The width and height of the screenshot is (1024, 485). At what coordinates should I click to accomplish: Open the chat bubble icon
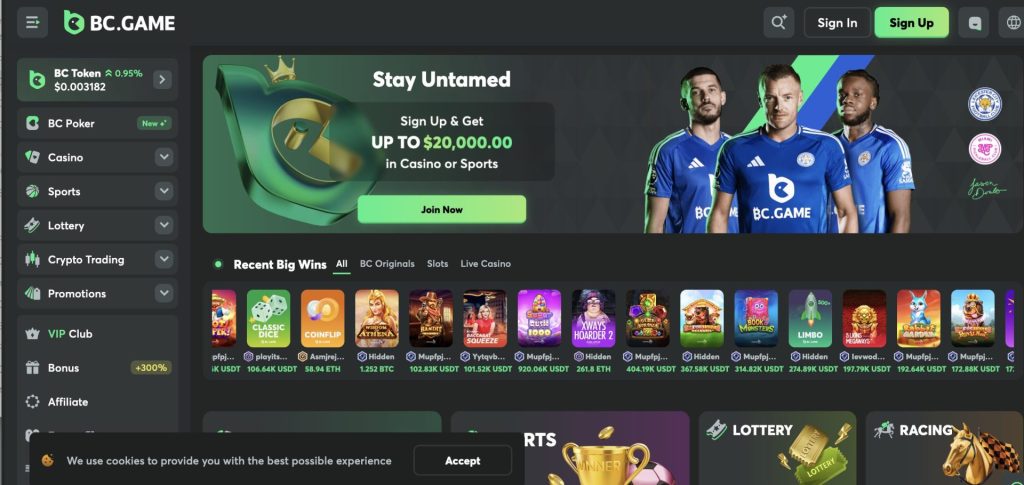tap(974, 23)
